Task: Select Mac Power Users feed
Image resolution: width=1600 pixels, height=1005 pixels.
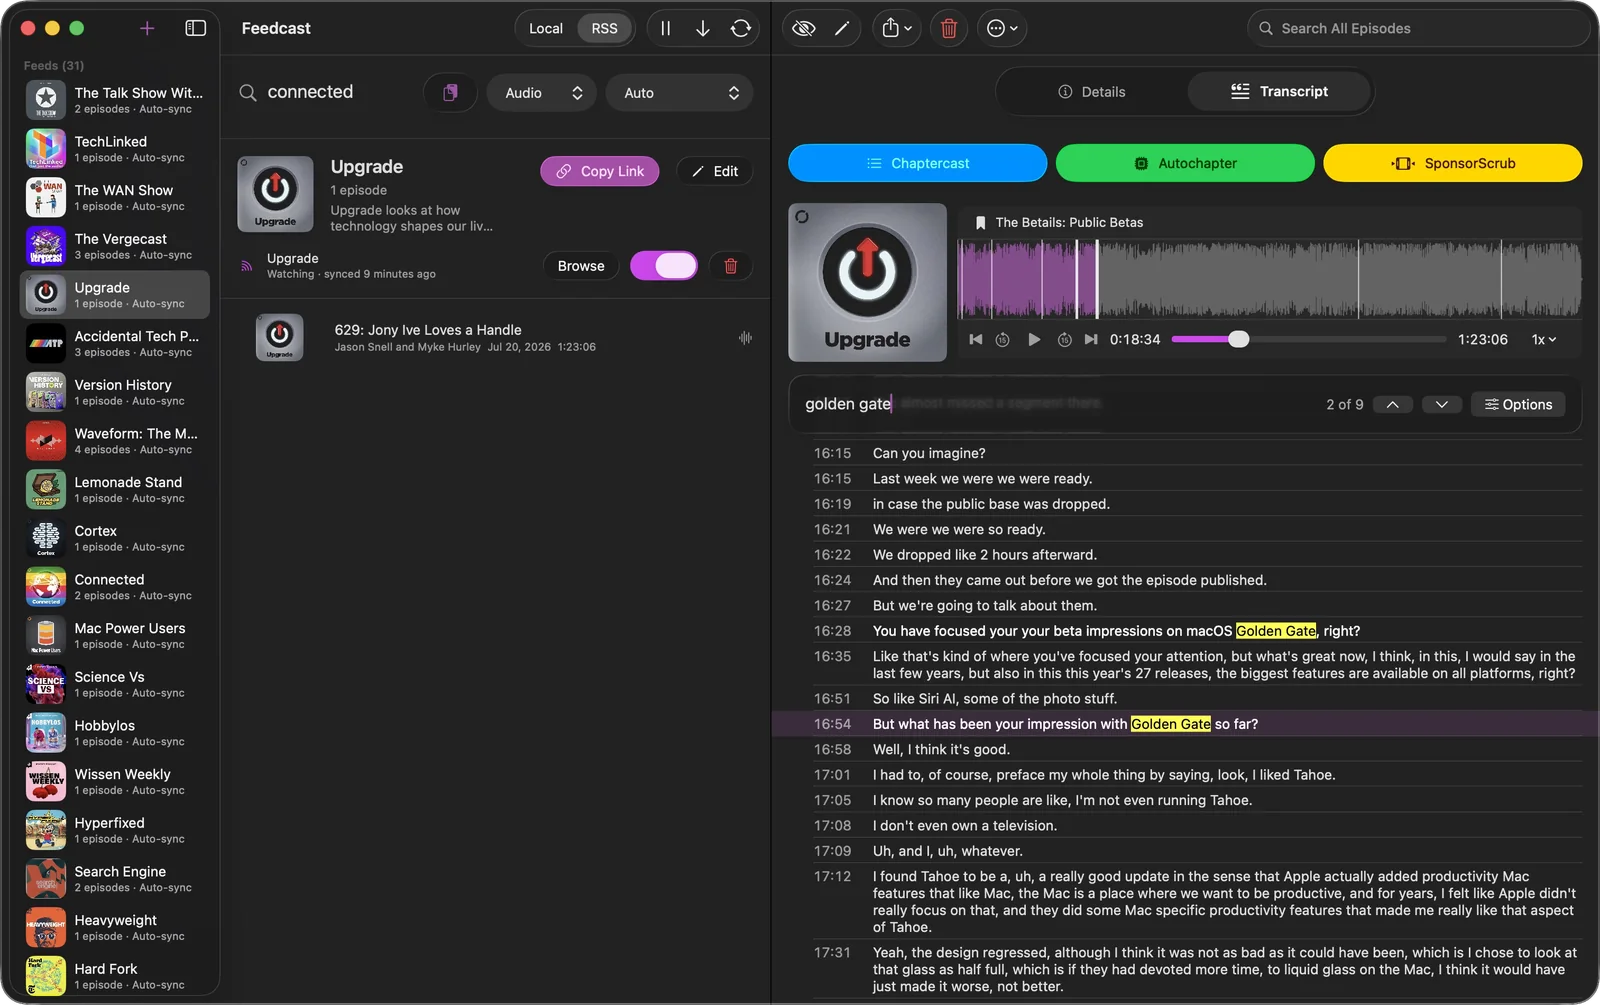Action: point(115,636)
